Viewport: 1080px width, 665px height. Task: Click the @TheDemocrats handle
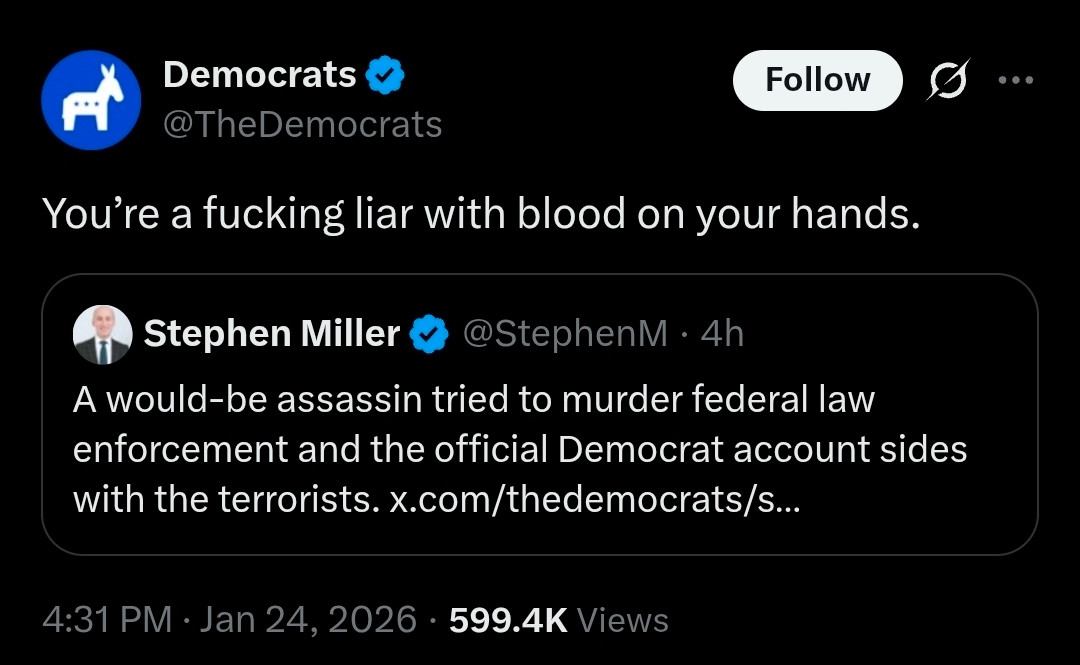click(x=302, y=125)
